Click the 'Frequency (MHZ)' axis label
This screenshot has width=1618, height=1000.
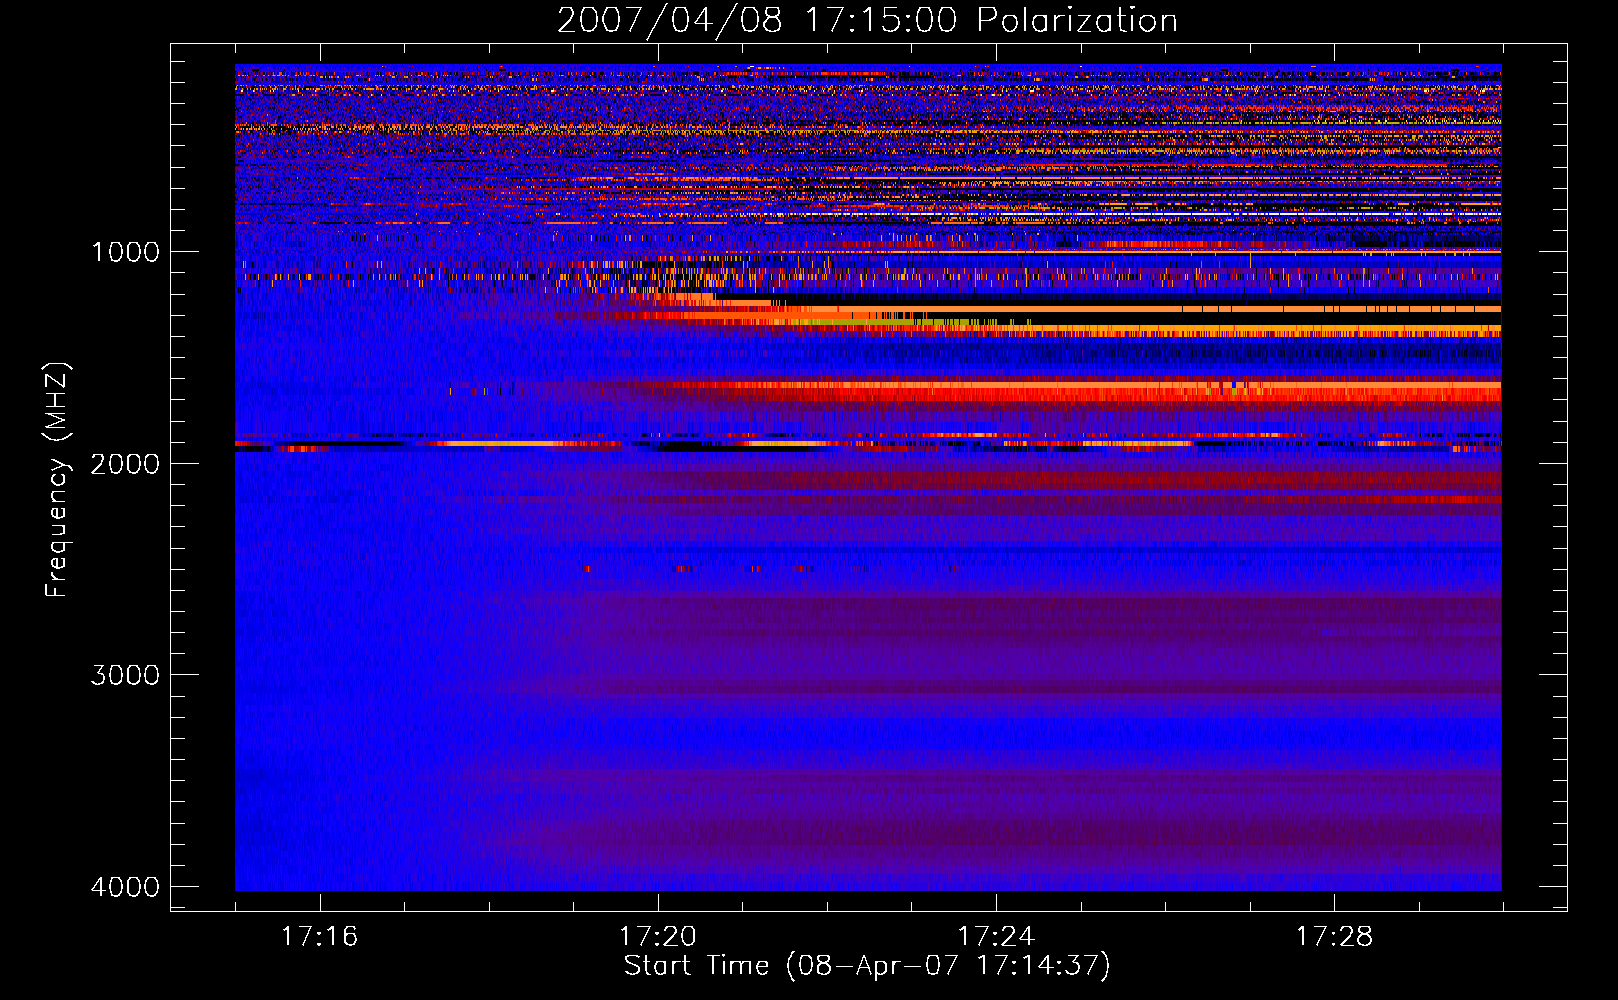(x=57, y=480)
